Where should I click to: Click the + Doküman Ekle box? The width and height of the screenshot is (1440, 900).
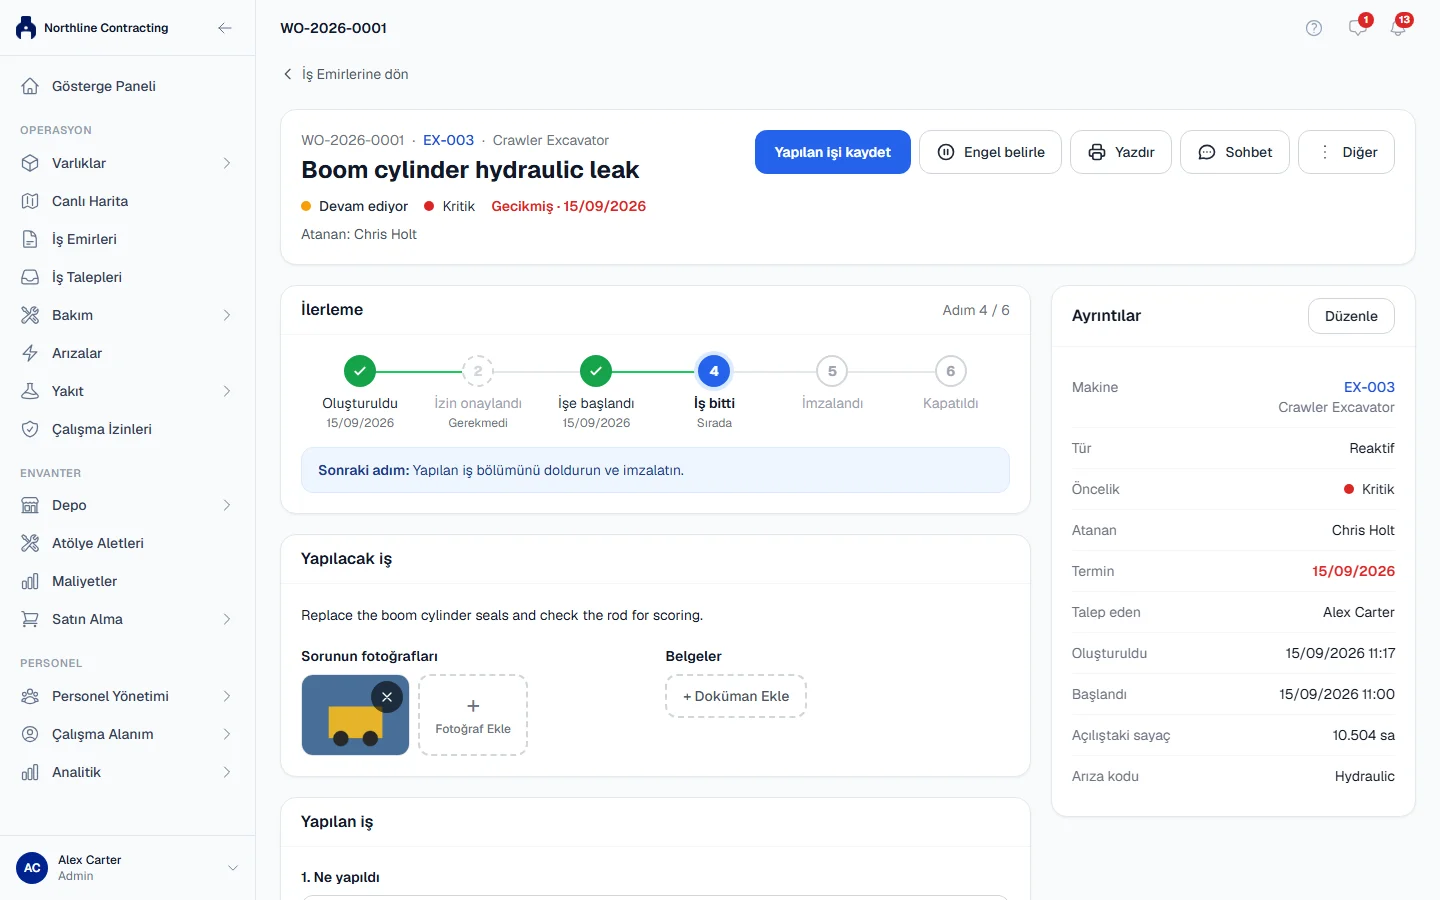[x=736, y=696]
